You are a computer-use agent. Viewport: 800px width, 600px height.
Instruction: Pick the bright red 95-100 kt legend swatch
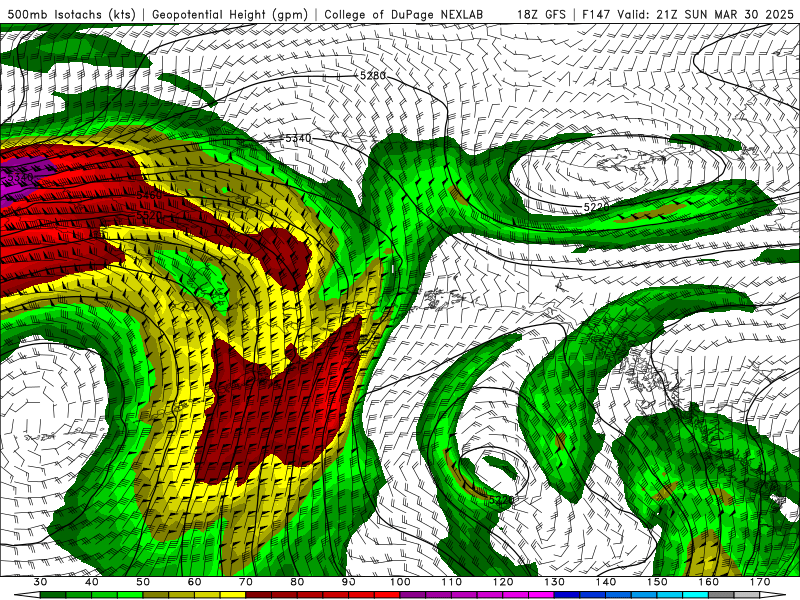tap(387, 595)
